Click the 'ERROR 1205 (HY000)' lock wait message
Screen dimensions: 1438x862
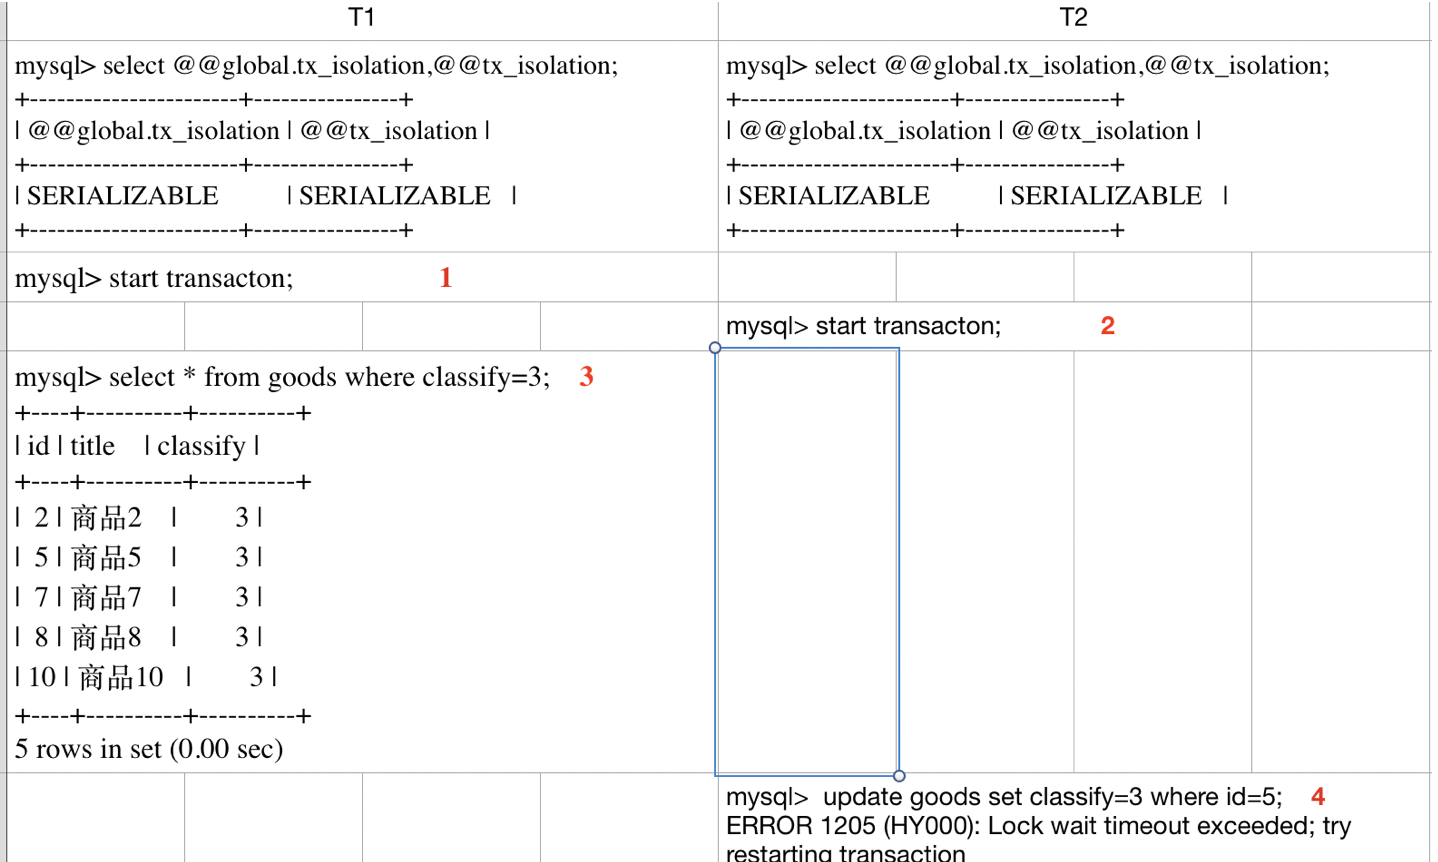tap(1038, 840)
